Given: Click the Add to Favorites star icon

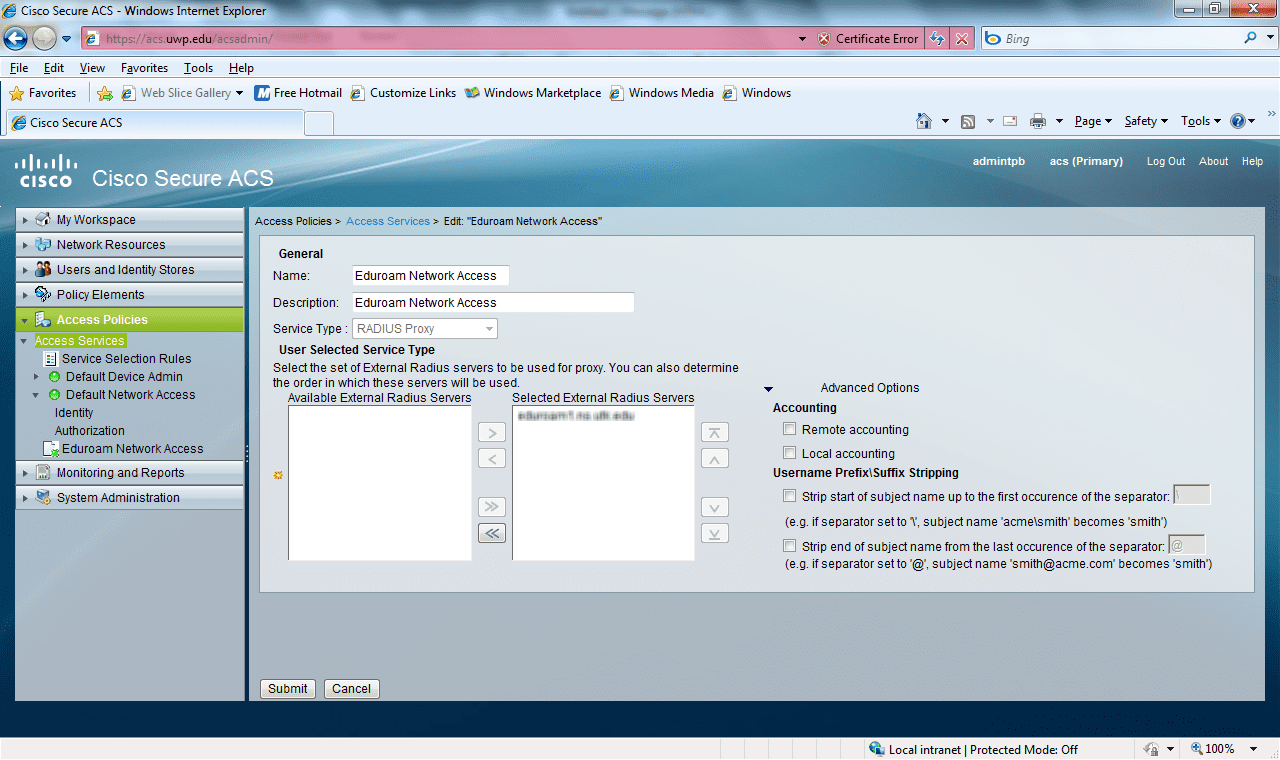Looking at the screenshot, I should pos(105,93).
